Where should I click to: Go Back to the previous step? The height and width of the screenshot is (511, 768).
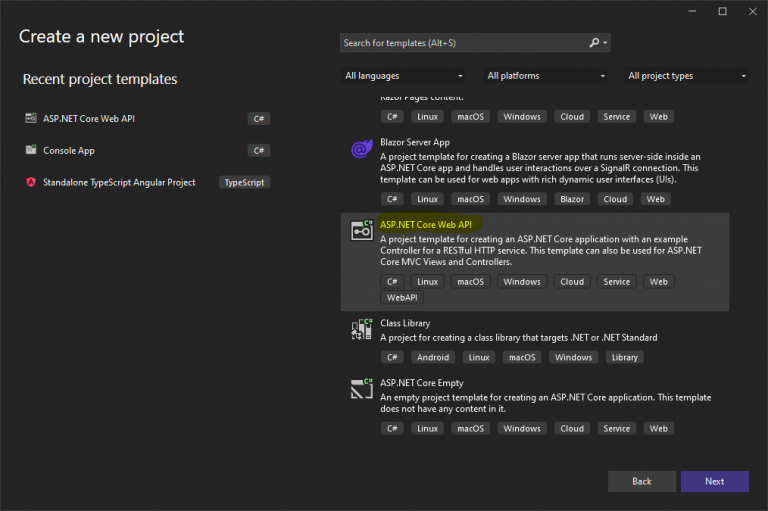coord(641,481)
